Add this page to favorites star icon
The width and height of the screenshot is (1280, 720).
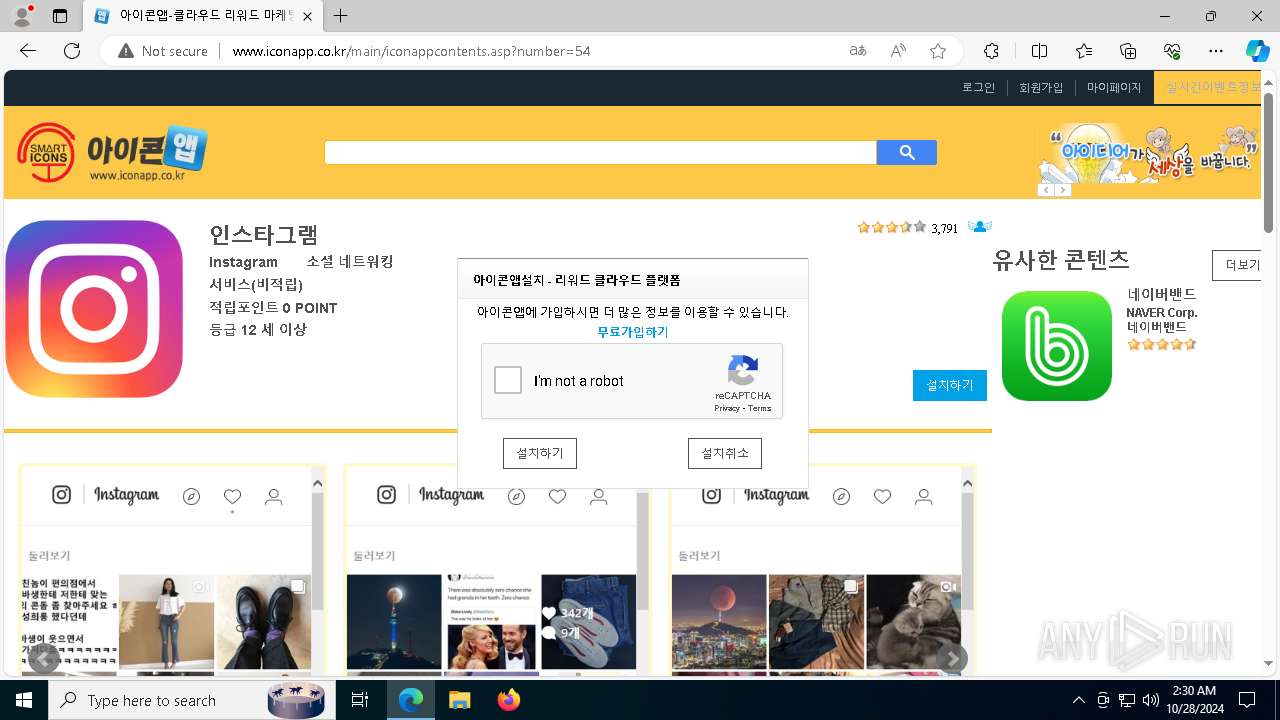coord(938,51)
